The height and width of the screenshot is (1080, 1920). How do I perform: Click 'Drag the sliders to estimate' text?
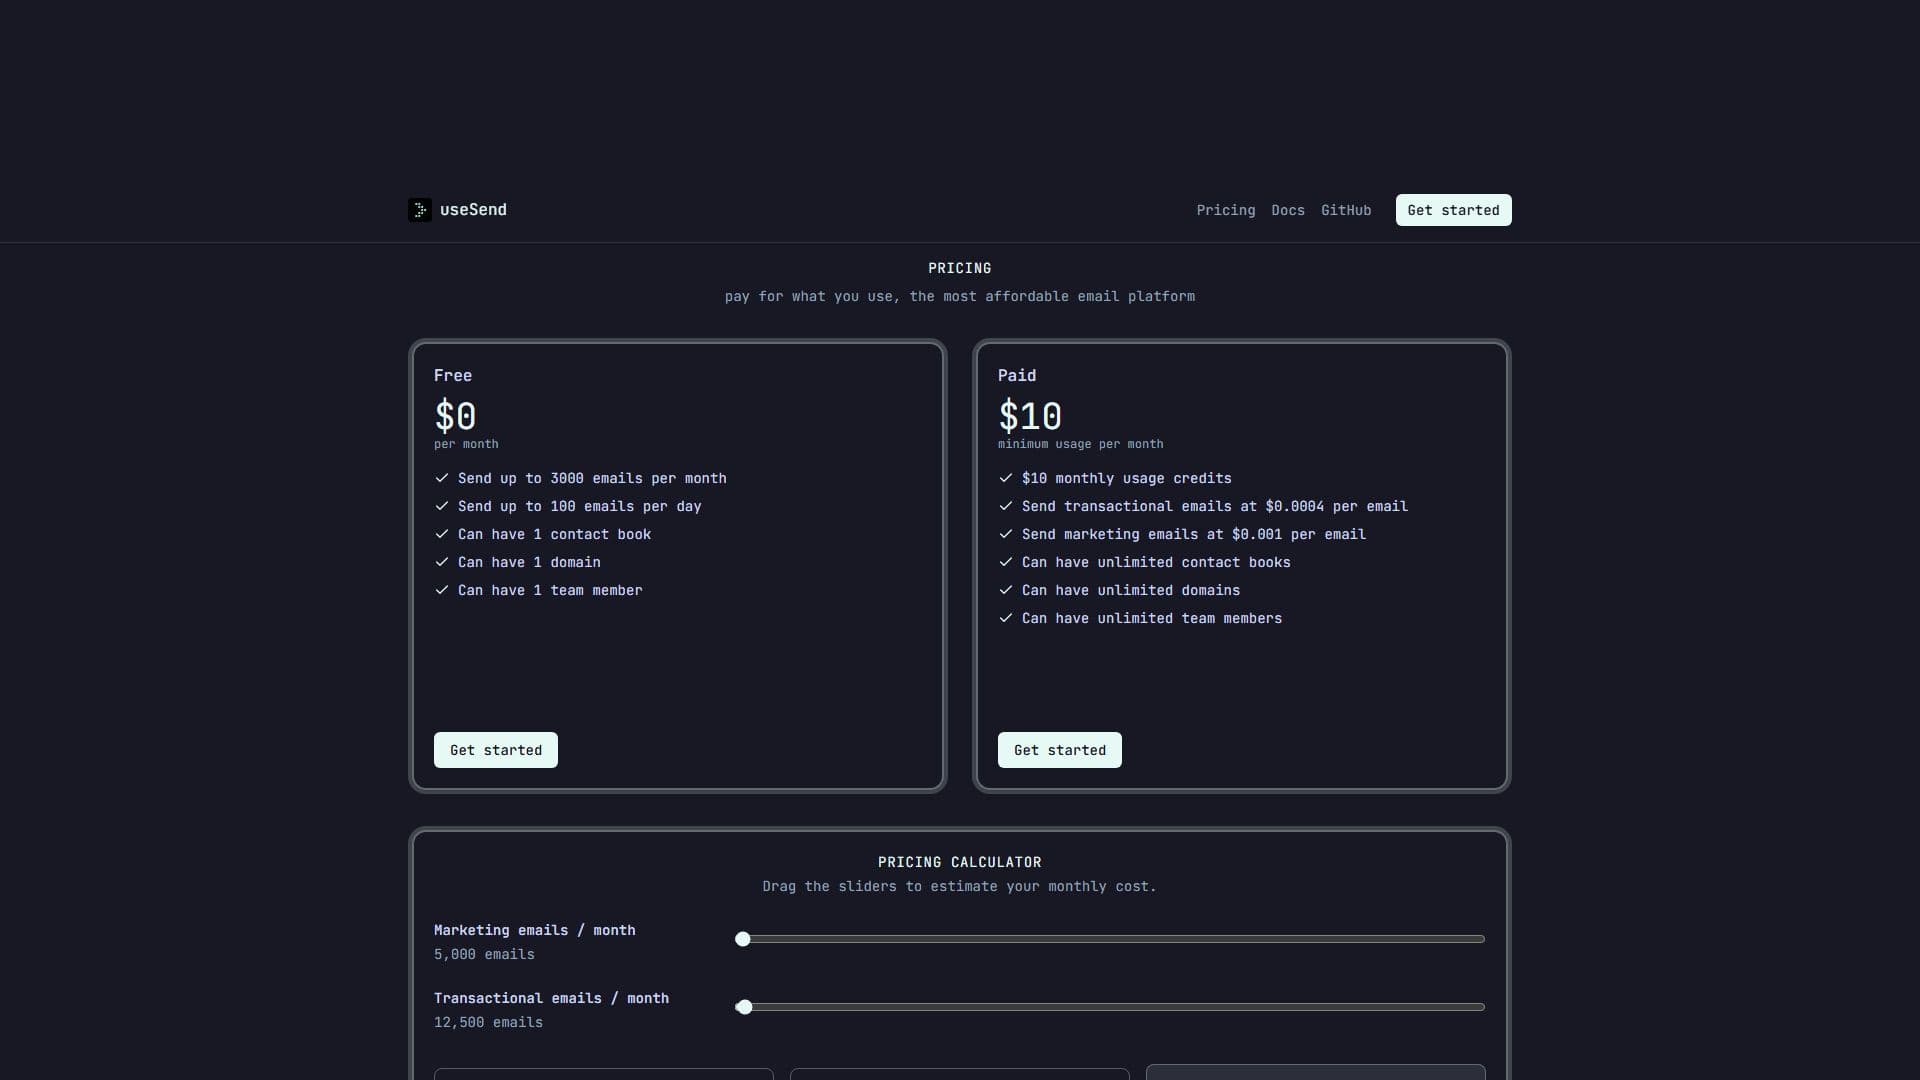pos(959,886)
